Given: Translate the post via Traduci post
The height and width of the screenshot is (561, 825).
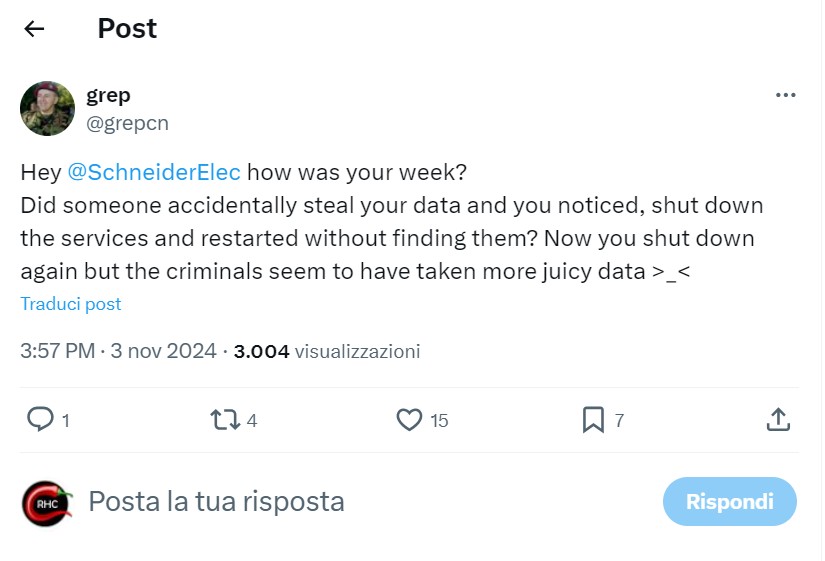Looking at the screenshot, I should click(x=71, y=303).
